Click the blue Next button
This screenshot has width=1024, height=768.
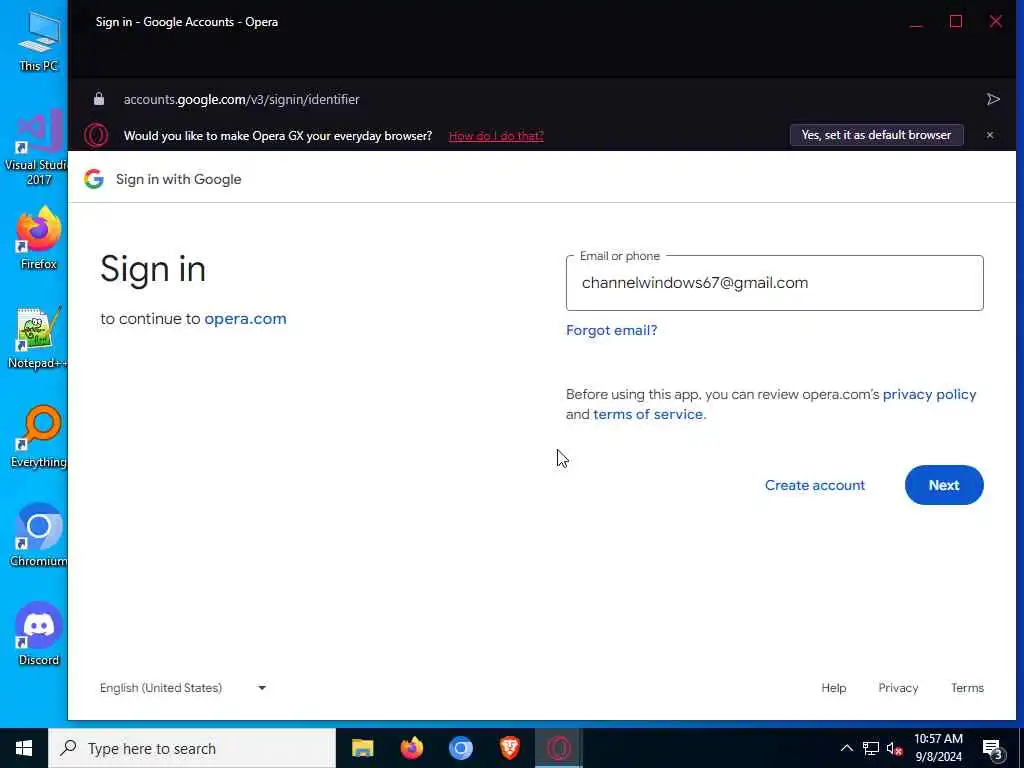[944, 485]
